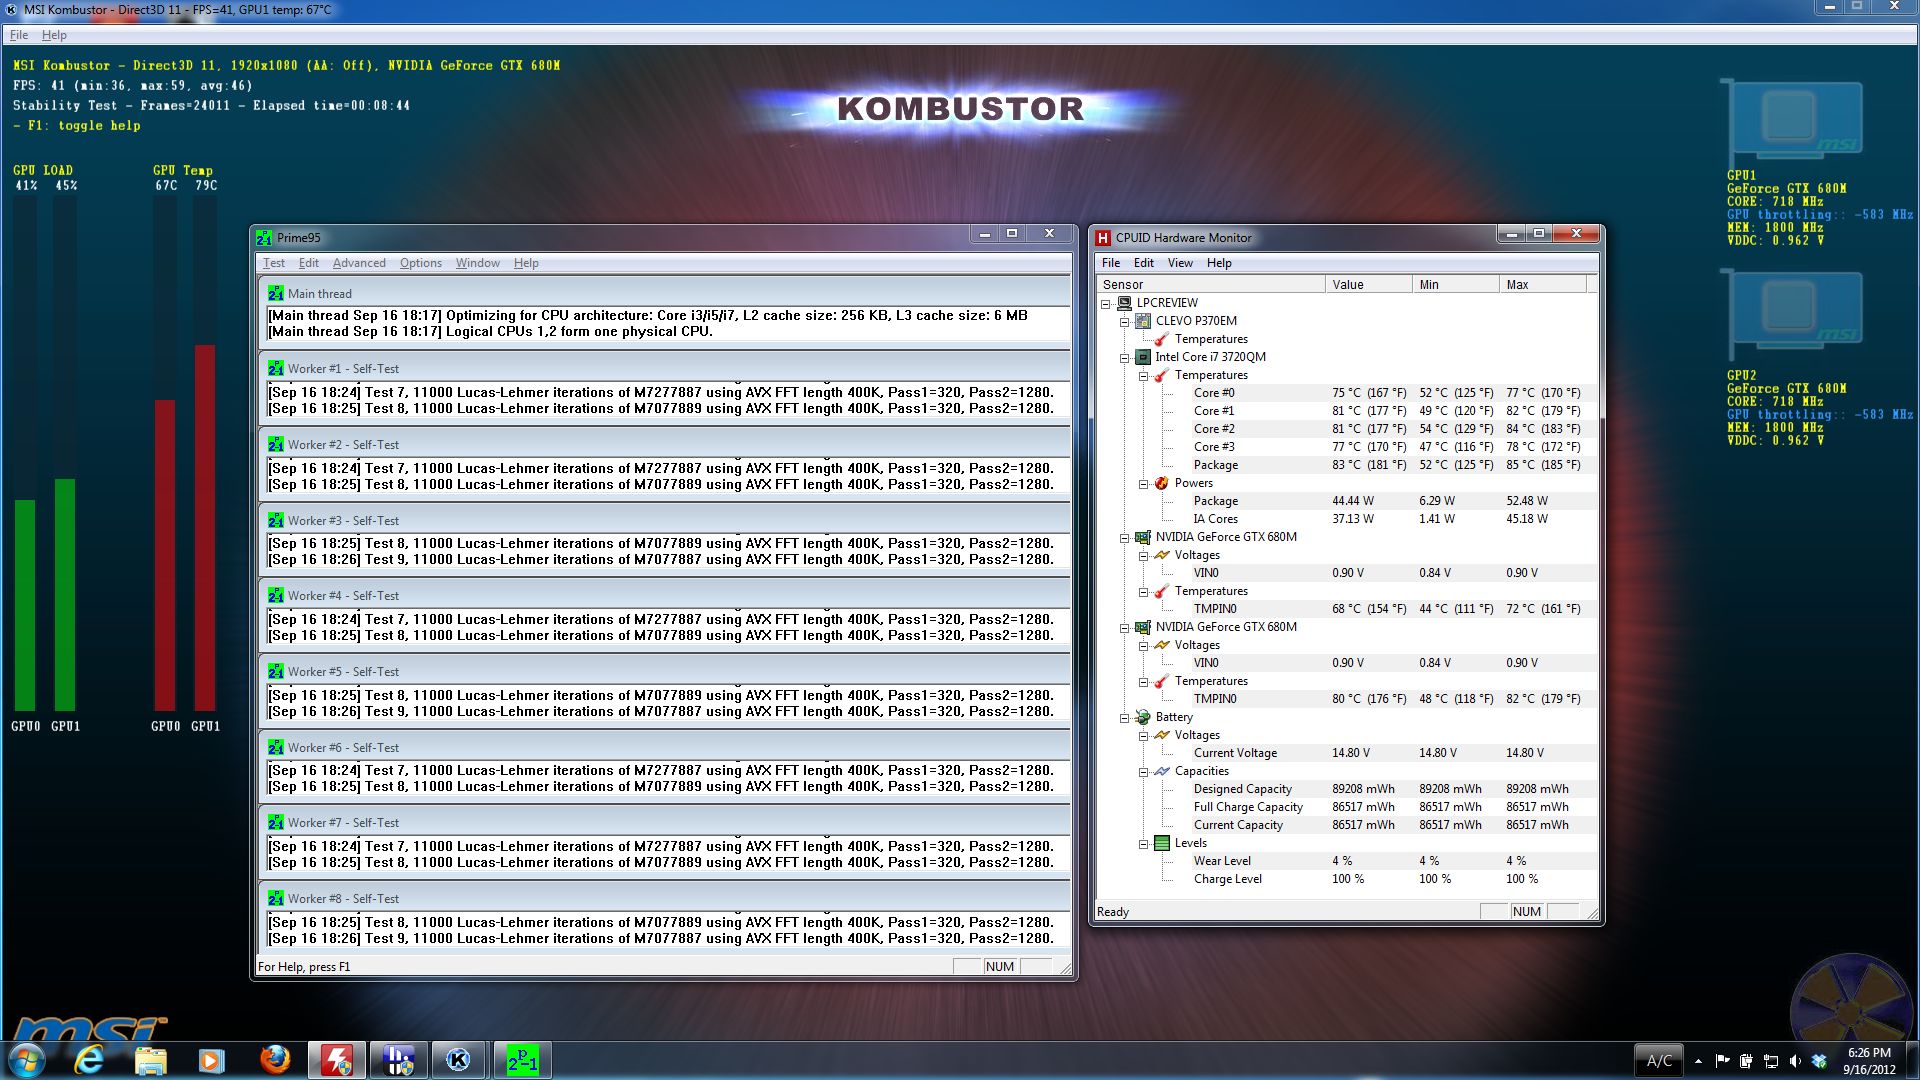
Task: Open Kombustor's File menu
Action: pos(19,35)
